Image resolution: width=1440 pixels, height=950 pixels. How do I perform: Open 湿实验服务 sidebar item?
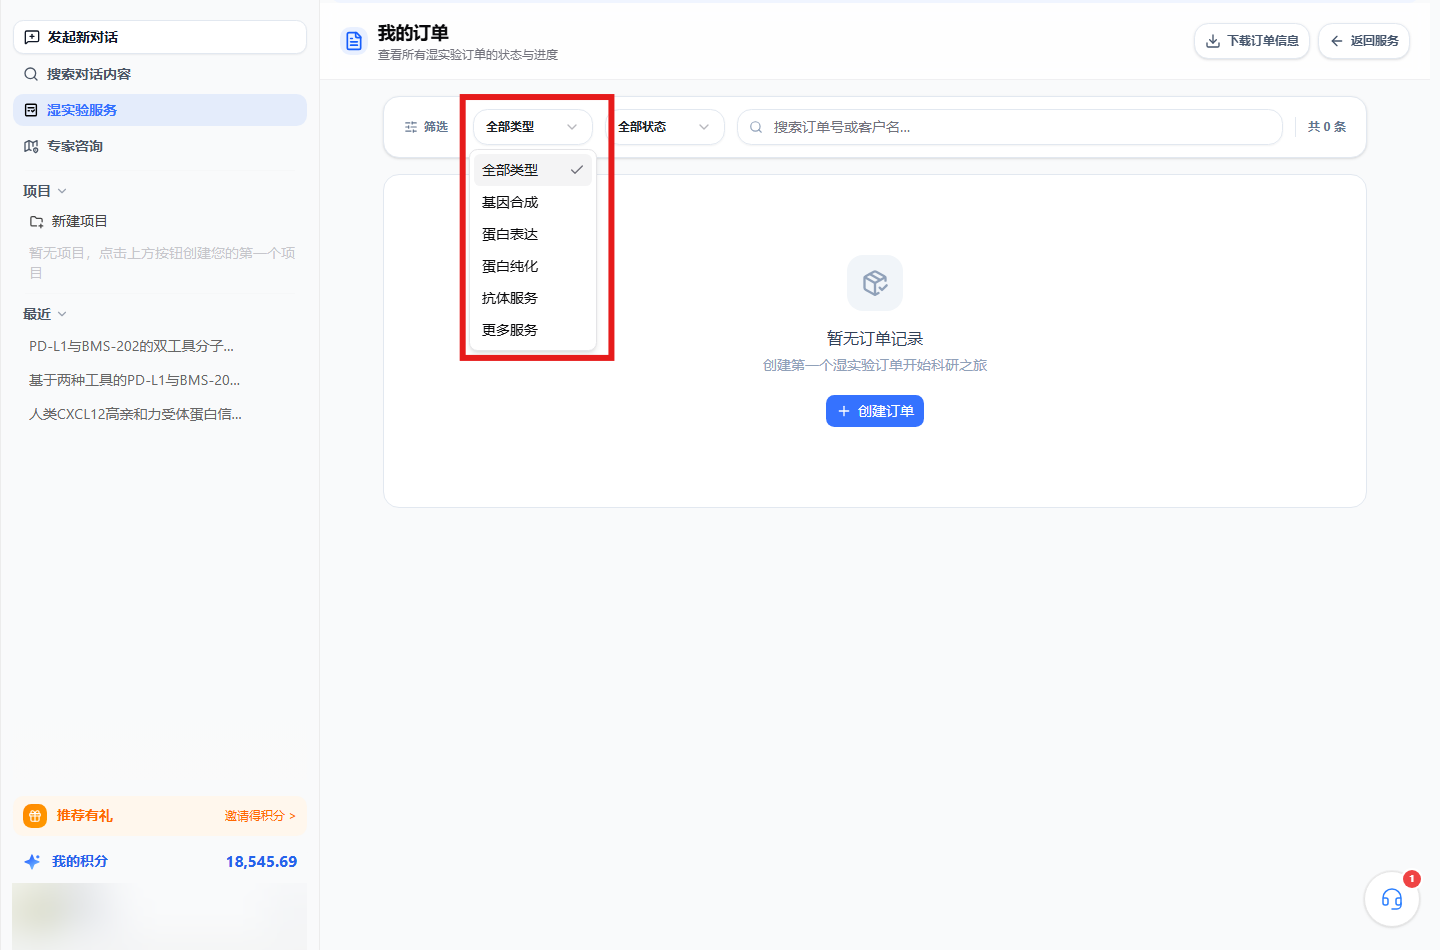[160, 110]
